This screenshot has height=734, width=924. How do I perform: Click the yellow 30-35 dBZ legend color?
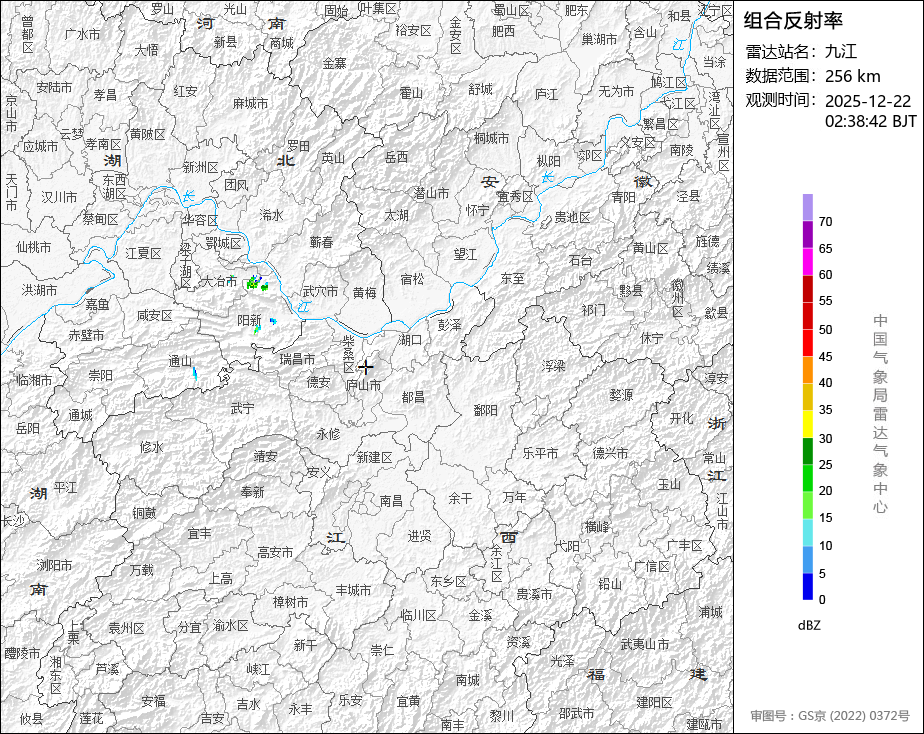807,424
